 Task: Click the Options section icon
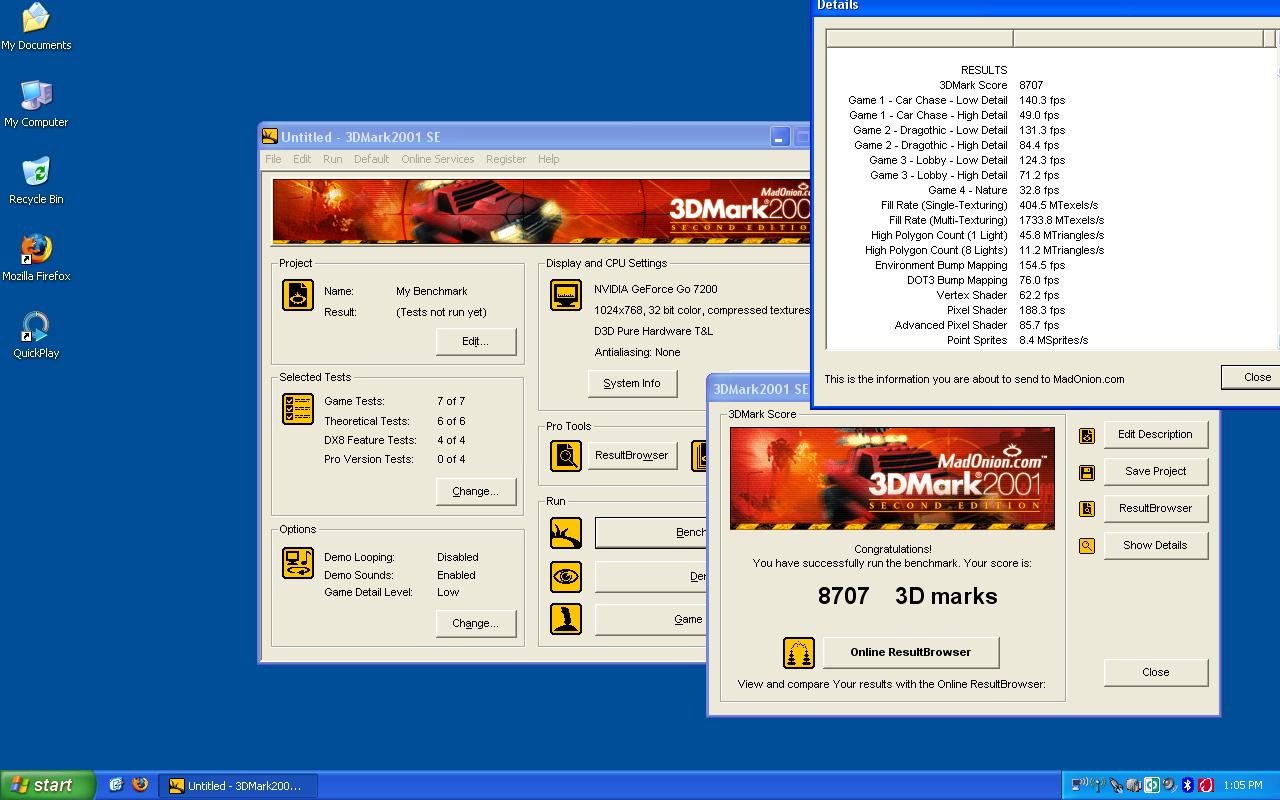click(x=298, y=563)
